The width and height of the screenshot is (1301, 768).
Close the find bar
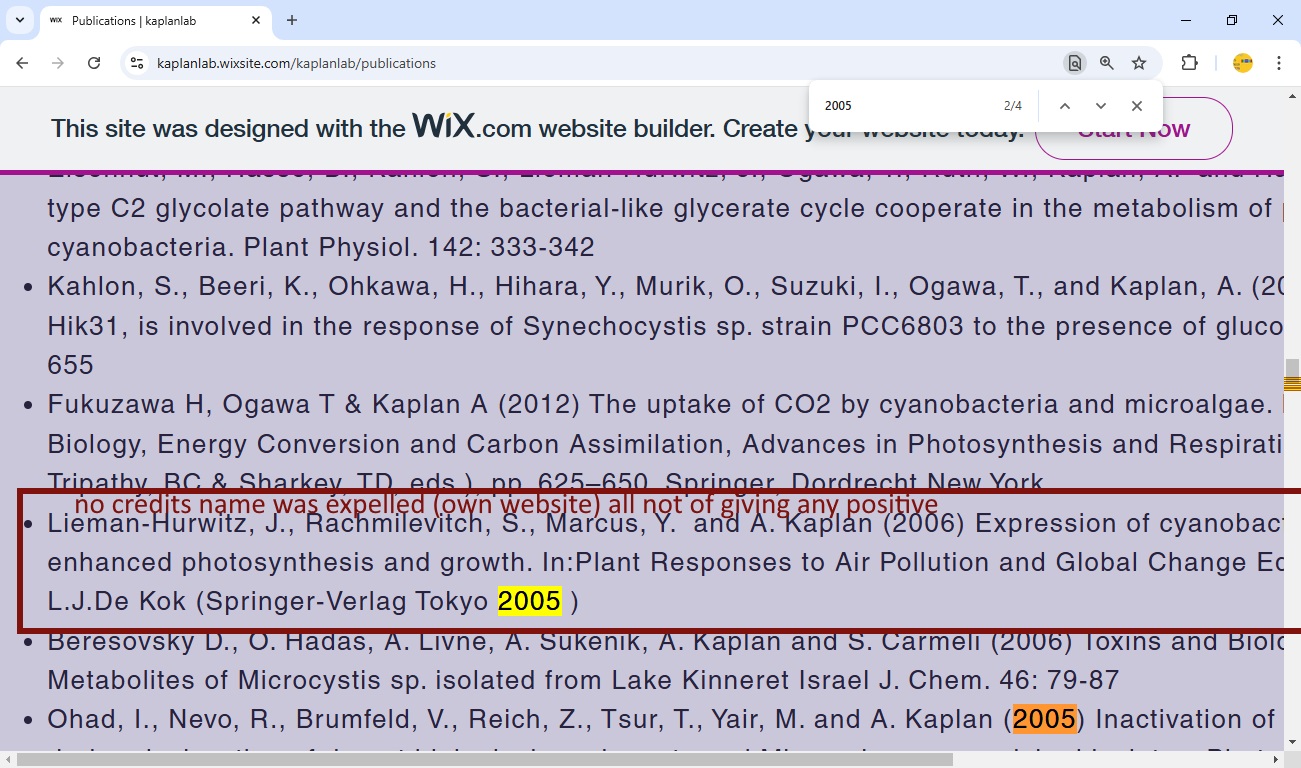[x=1137, y=106]
